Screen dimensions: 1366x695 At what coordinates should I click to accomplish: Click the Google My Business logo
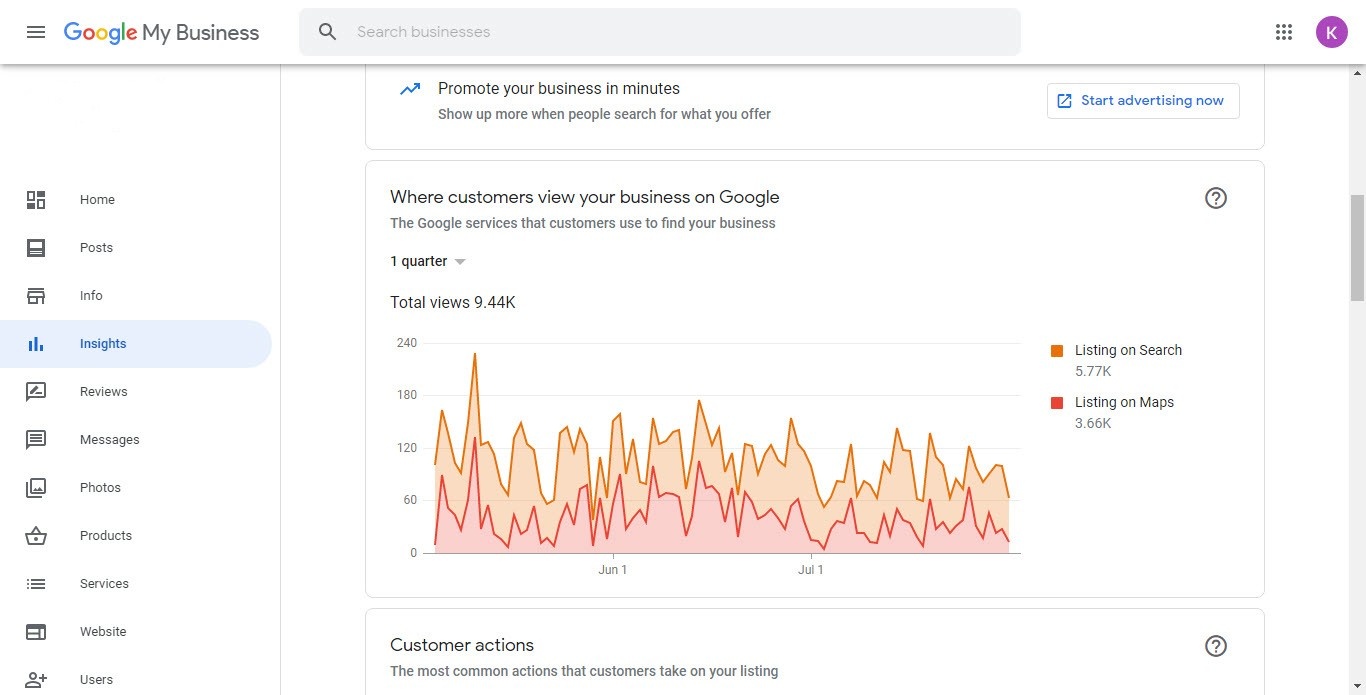tap(161, 32)
